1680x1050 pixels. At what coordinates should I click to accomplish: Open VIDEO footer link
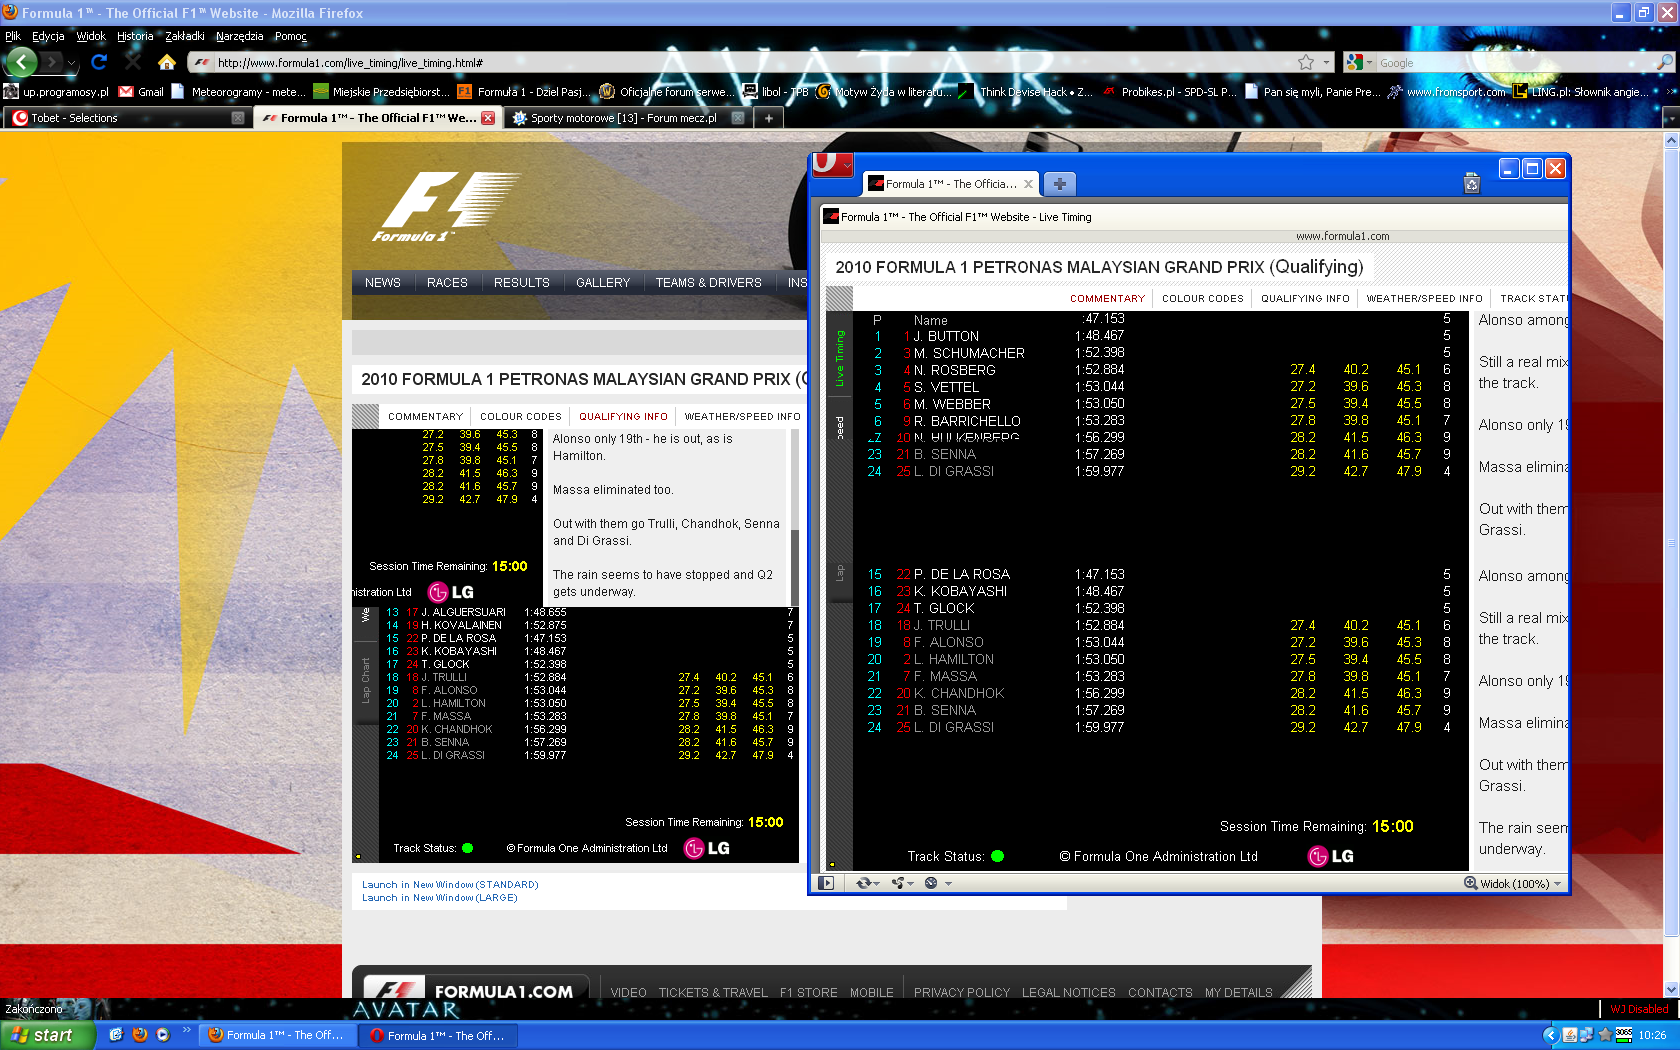[x=628, y=993]
